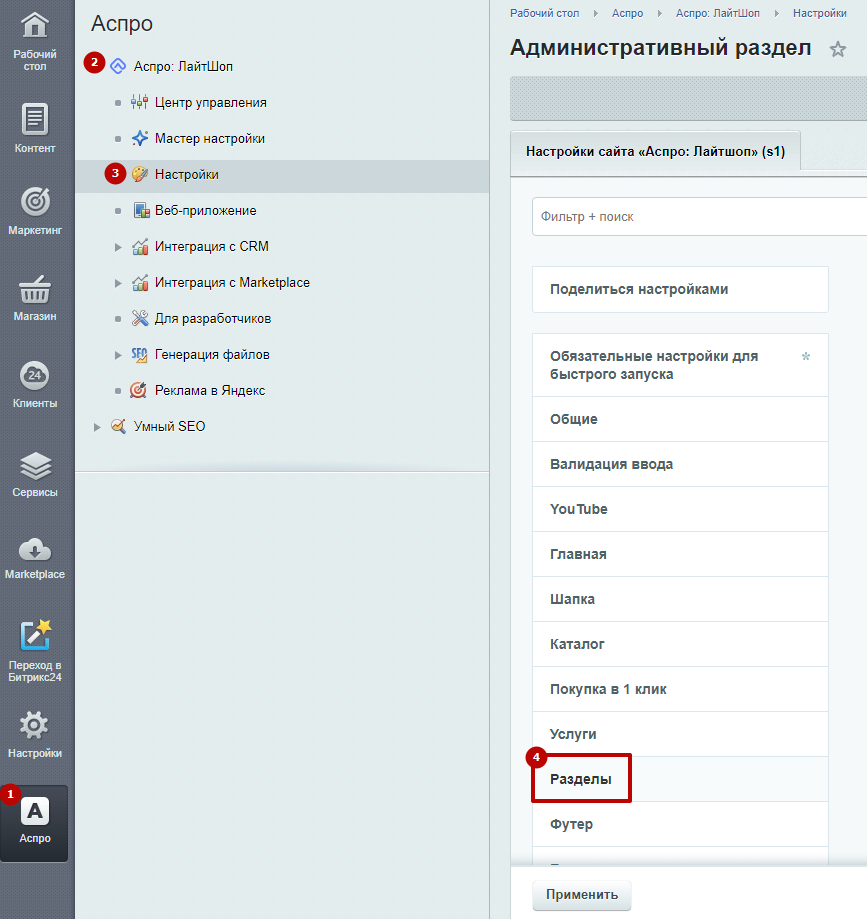867x919 pixels.
Task: Select Обязательные настройки для быстрого запуска
Action: pos(680,365)
